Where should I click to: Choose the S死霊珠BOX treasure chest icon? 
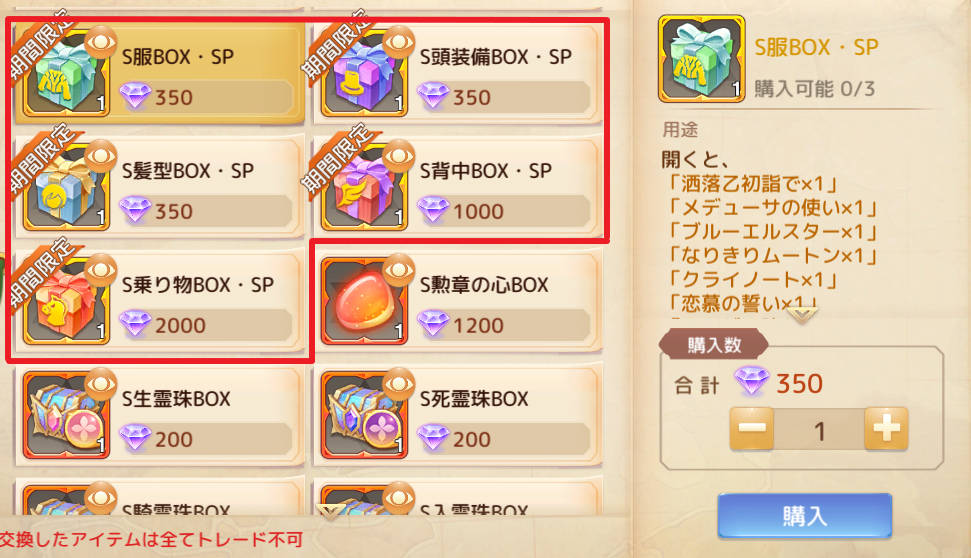364,416
